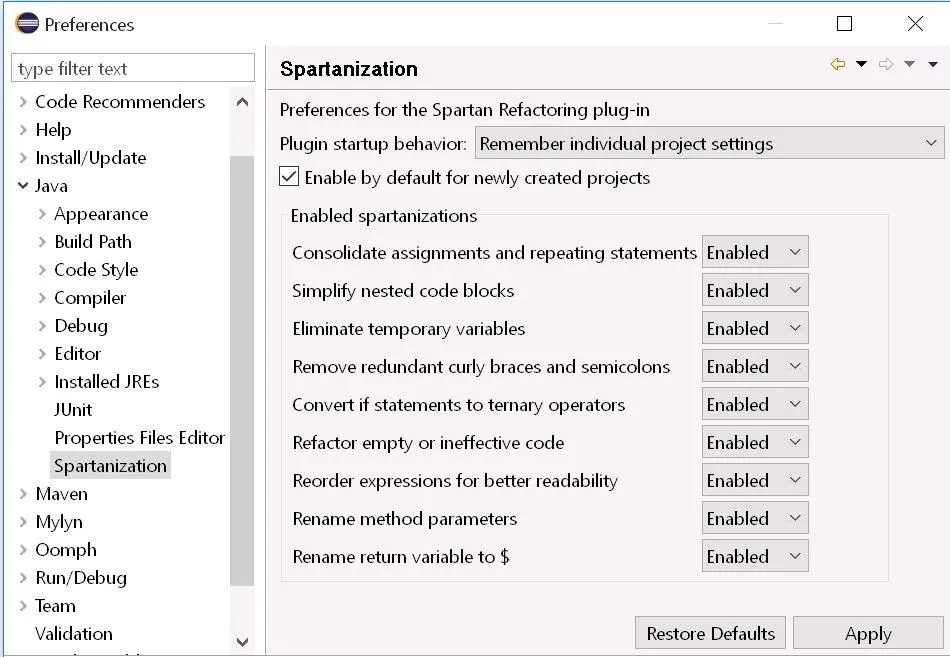950x657 pixels.
Task: Click the forward navigation arrow icon
Action: [885, 65]
